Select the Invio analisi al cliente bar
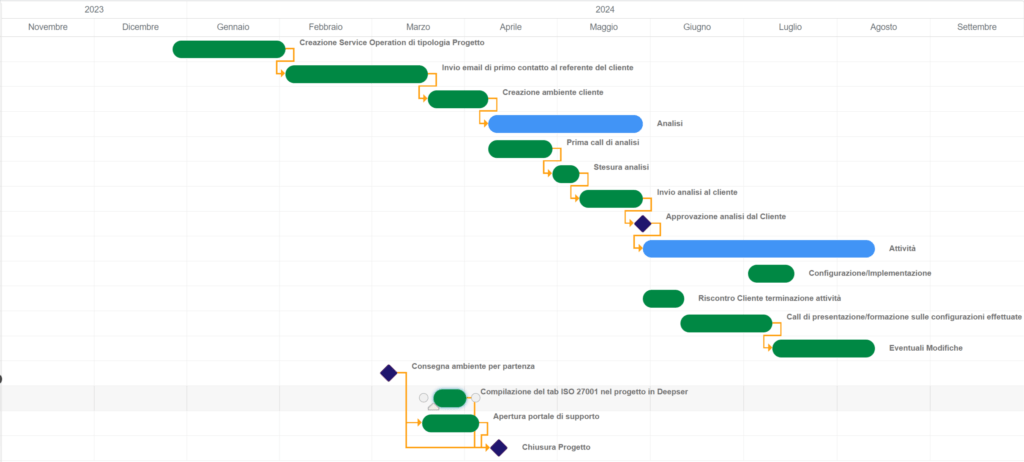Viewport: 1024px width, 462px height. (x=611, y=199)
